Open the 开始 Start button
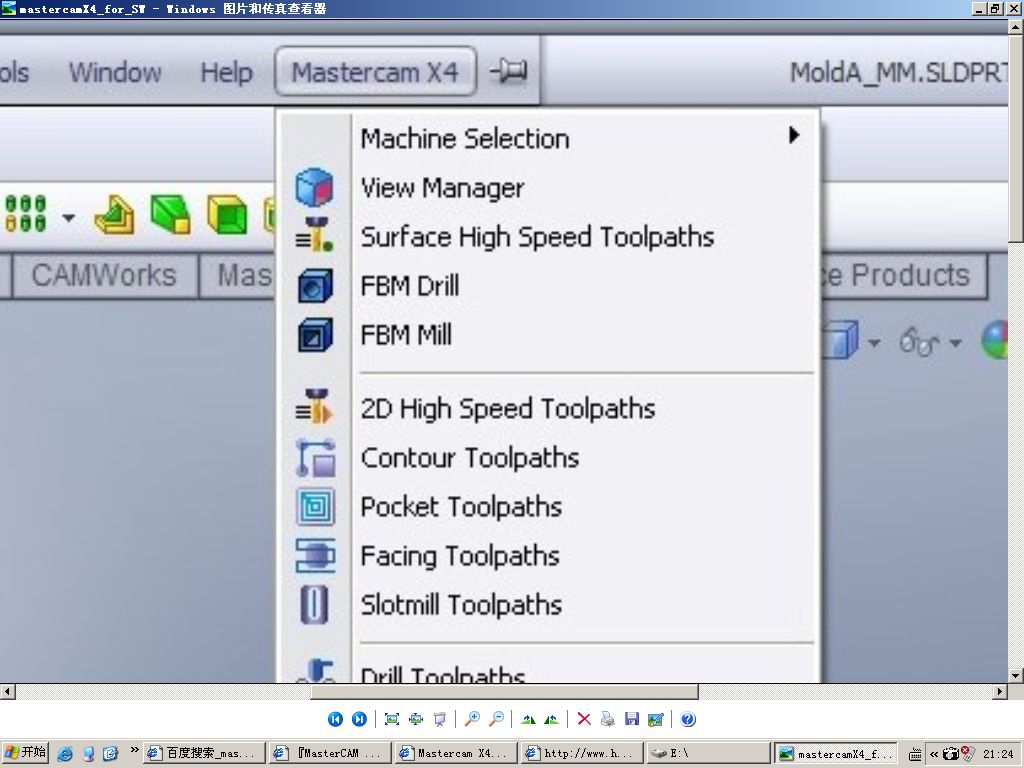Screen dimensions: 1024x768 [25, 752]
